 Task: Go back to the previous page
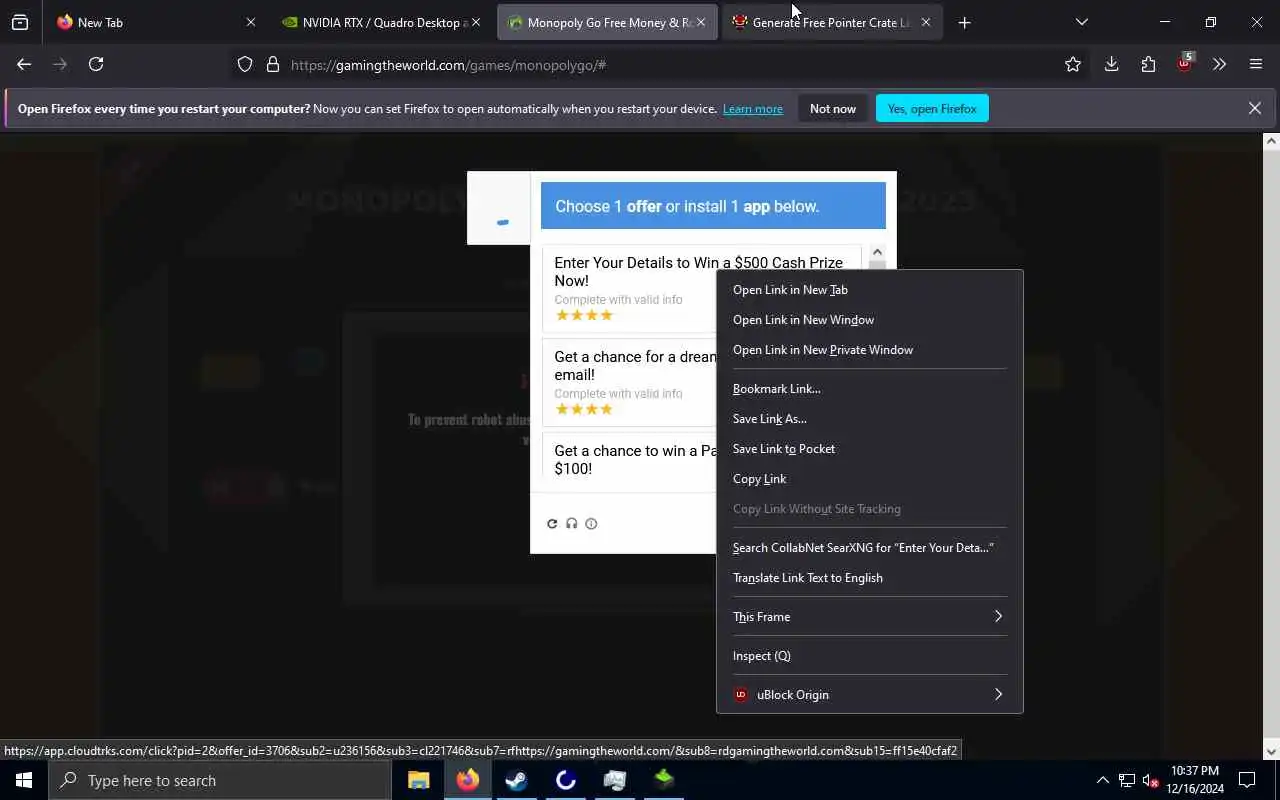coord(24,64)
